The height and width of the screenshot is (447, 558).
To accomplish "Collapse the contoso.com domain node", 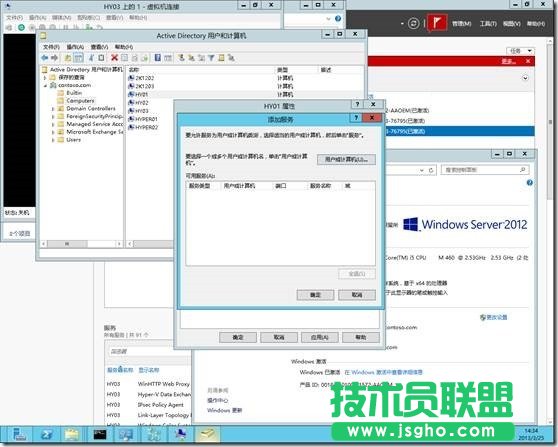I will tap(45, 85).
